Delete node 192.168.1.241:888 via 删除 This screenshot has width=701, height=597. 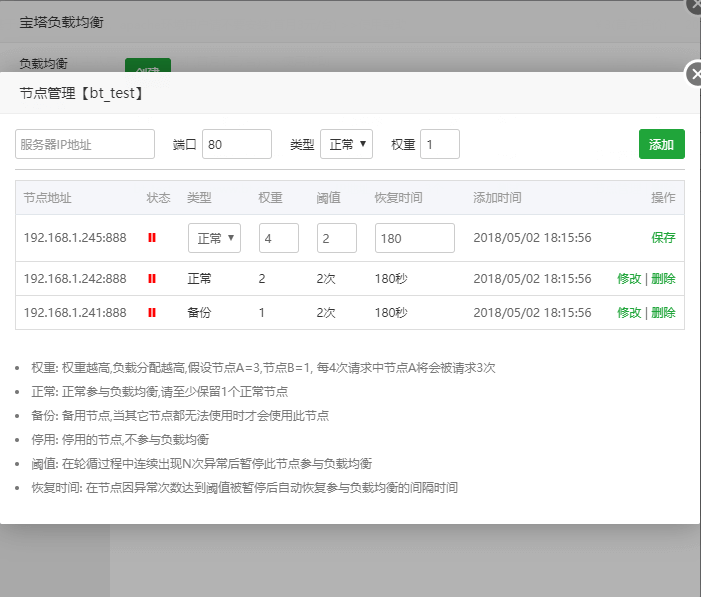point(663,312)
